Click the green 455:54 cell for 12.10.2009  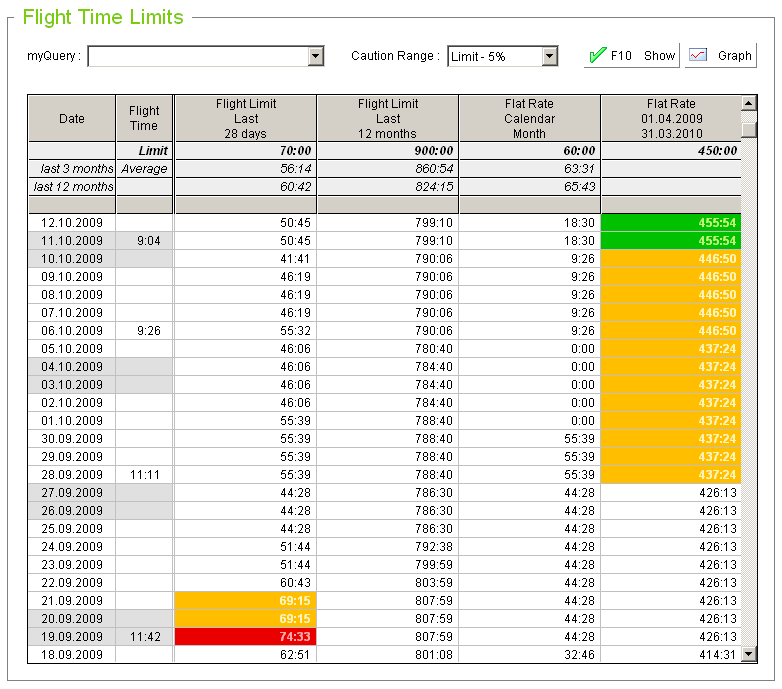670,222
